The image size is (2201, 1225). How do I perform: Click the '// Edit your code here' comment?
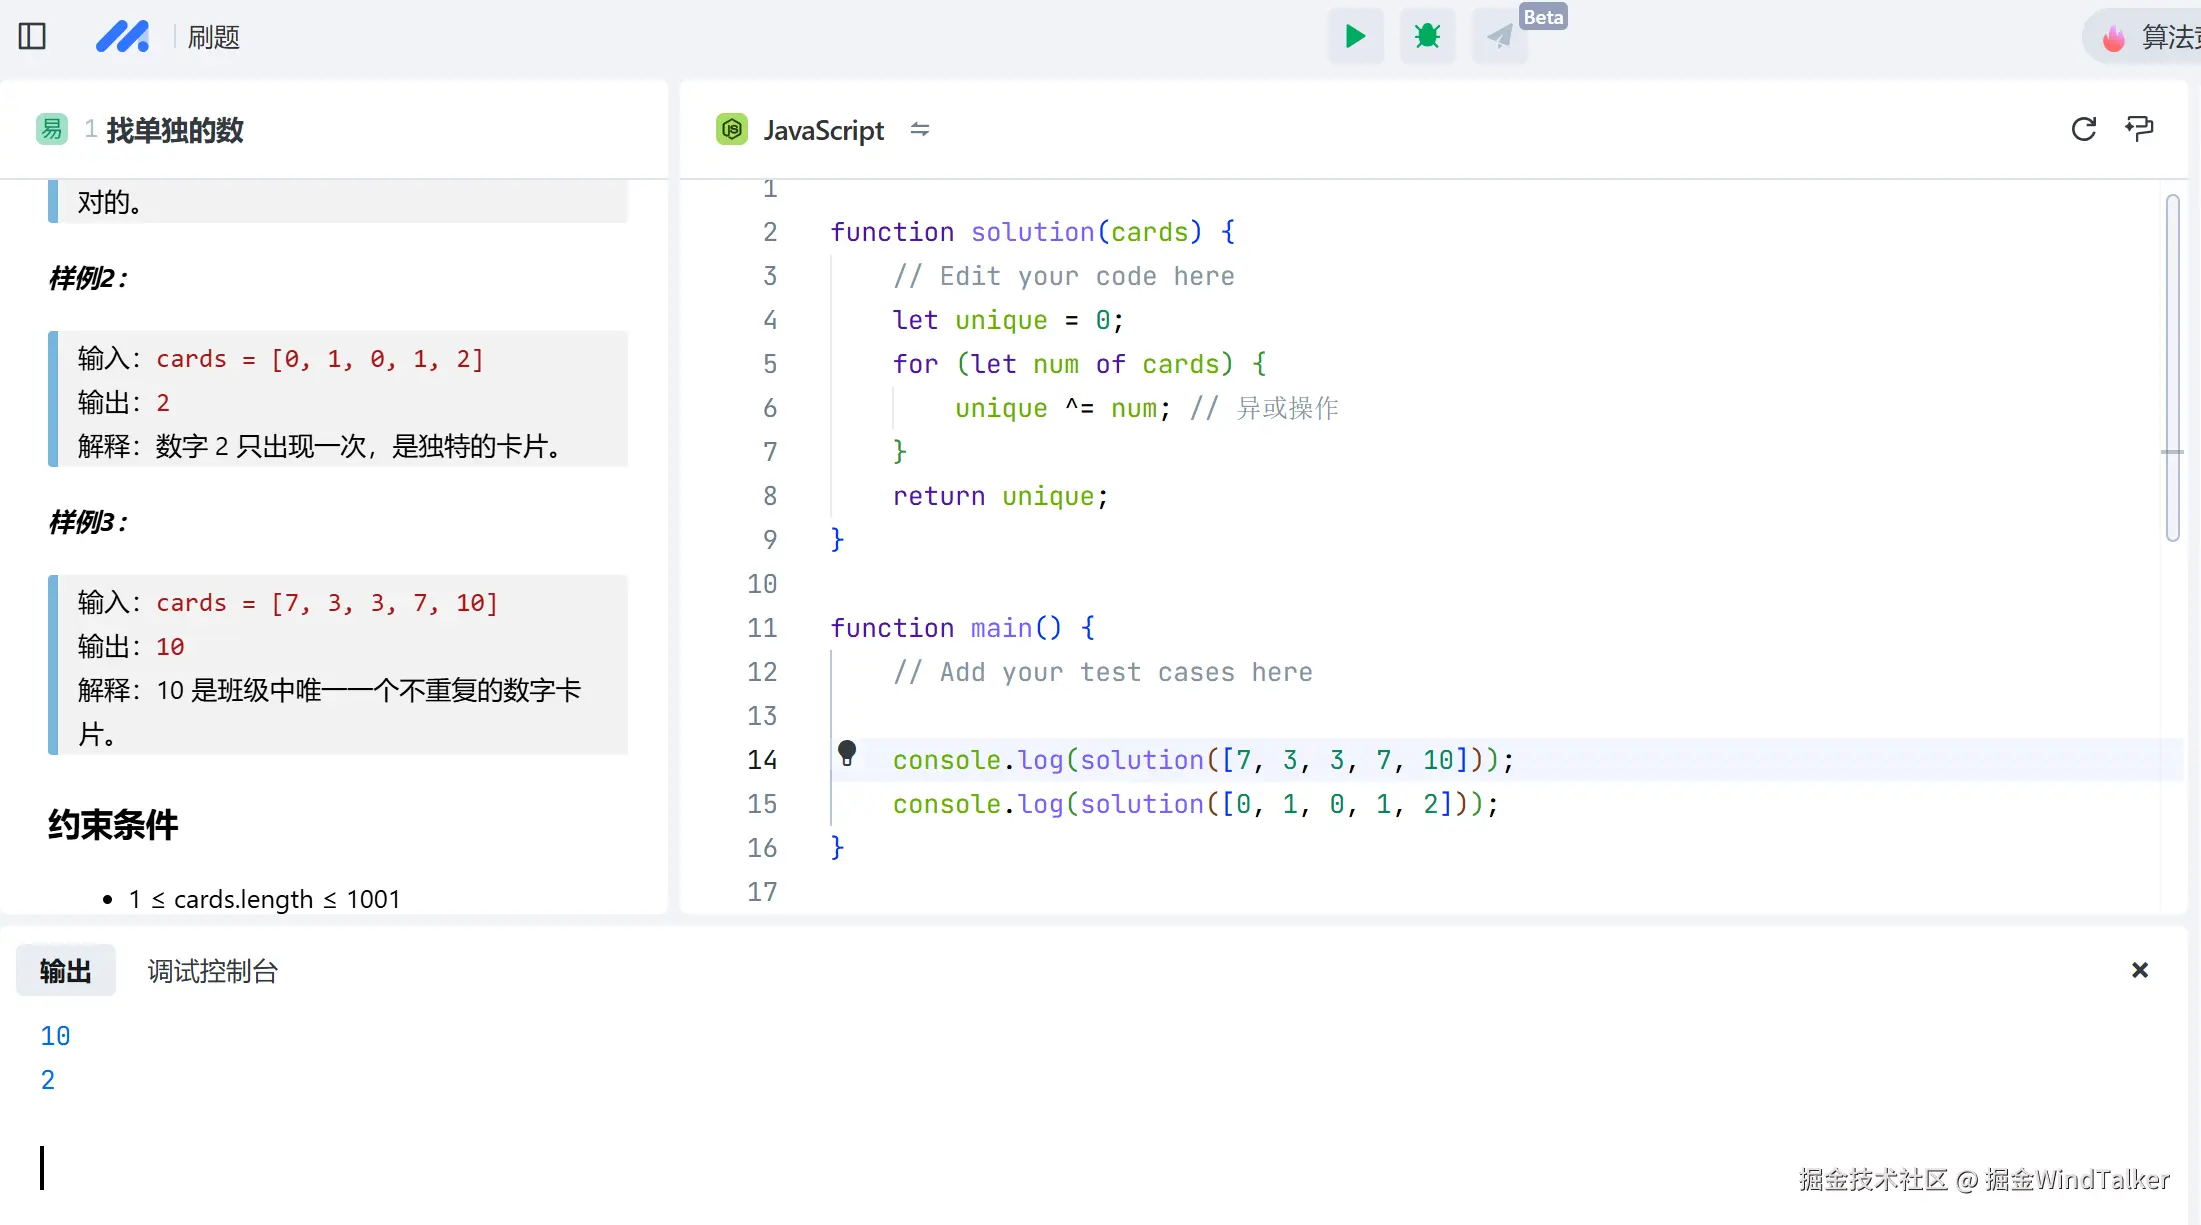(x=1064, y=276)
